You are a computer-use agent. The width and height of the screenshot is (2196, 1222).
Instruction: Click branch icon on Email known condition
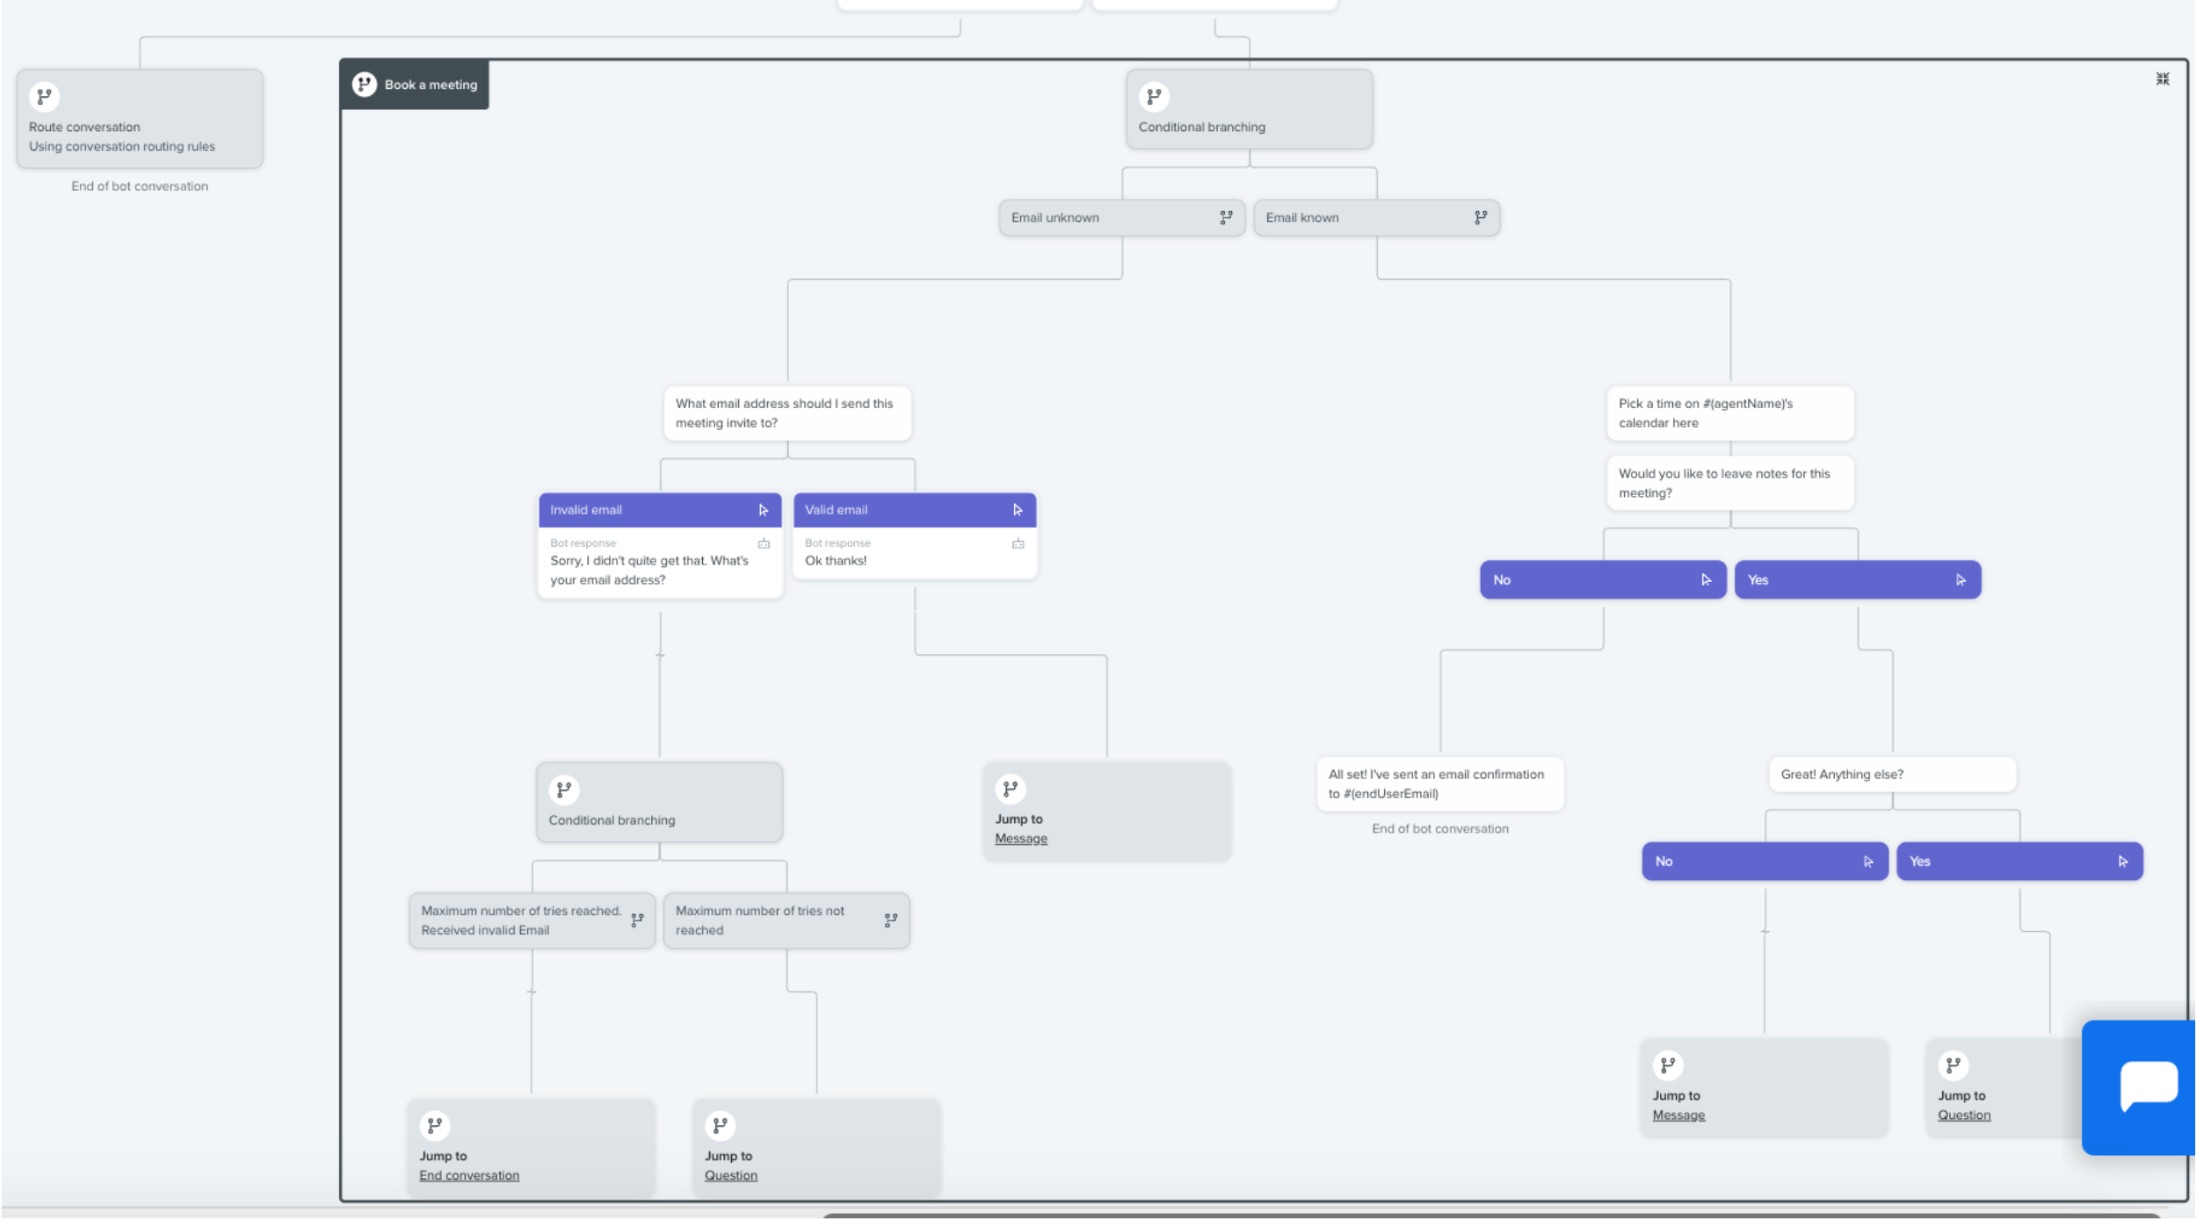1481,218
